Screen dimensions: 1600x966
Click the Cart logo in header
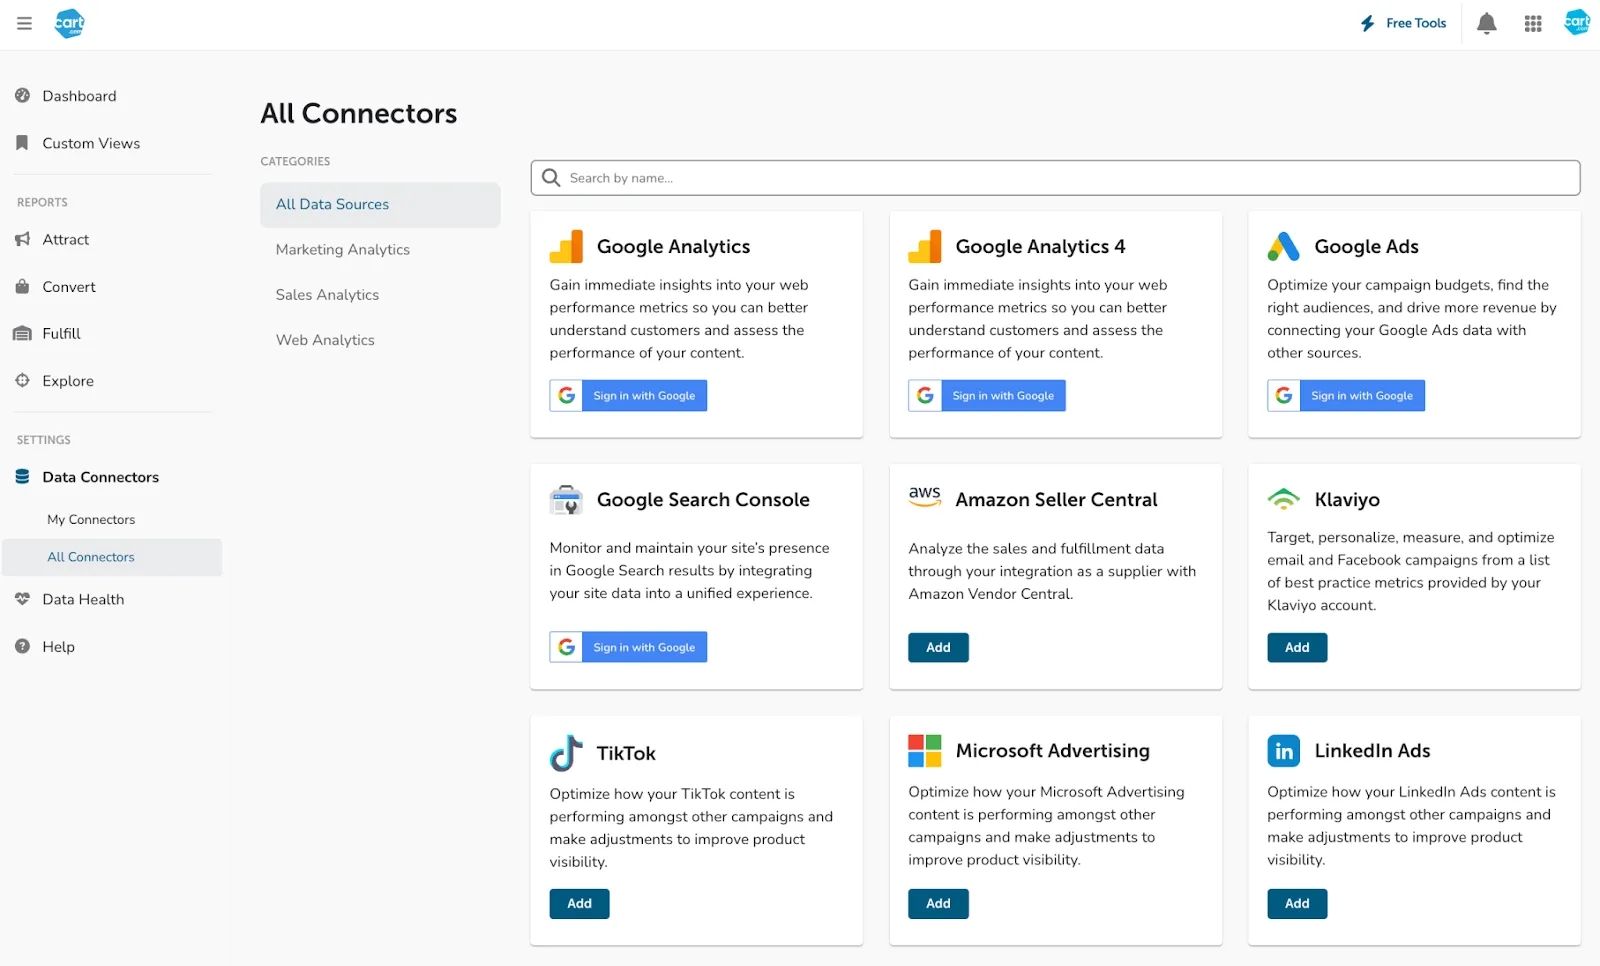pyautogui.click(x=69, y=23)
